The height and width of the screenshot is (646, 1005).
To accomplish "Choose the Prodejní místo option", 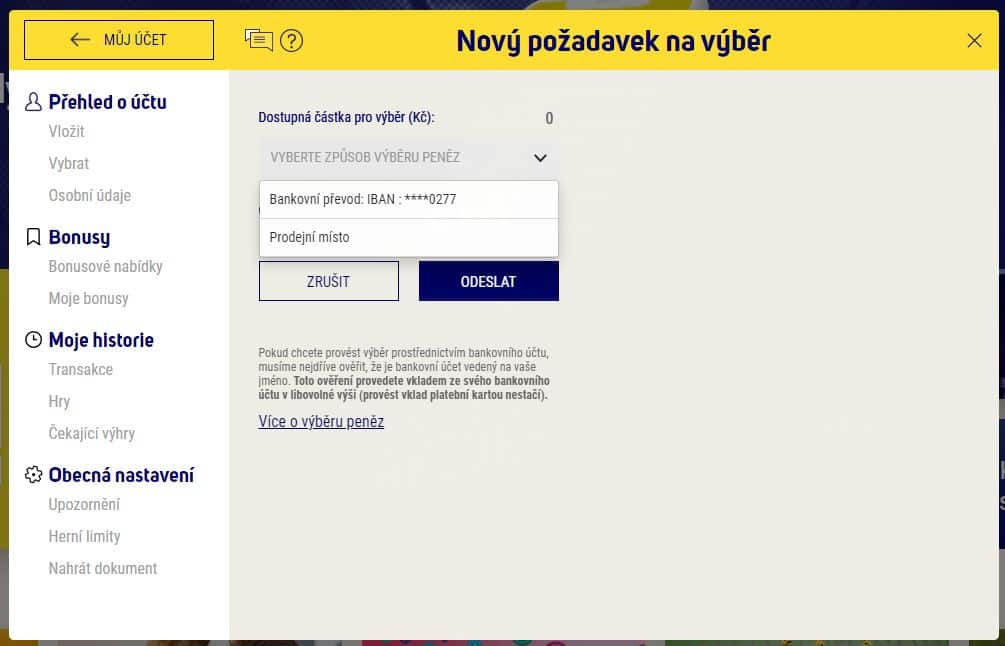I will click(408, 237).
